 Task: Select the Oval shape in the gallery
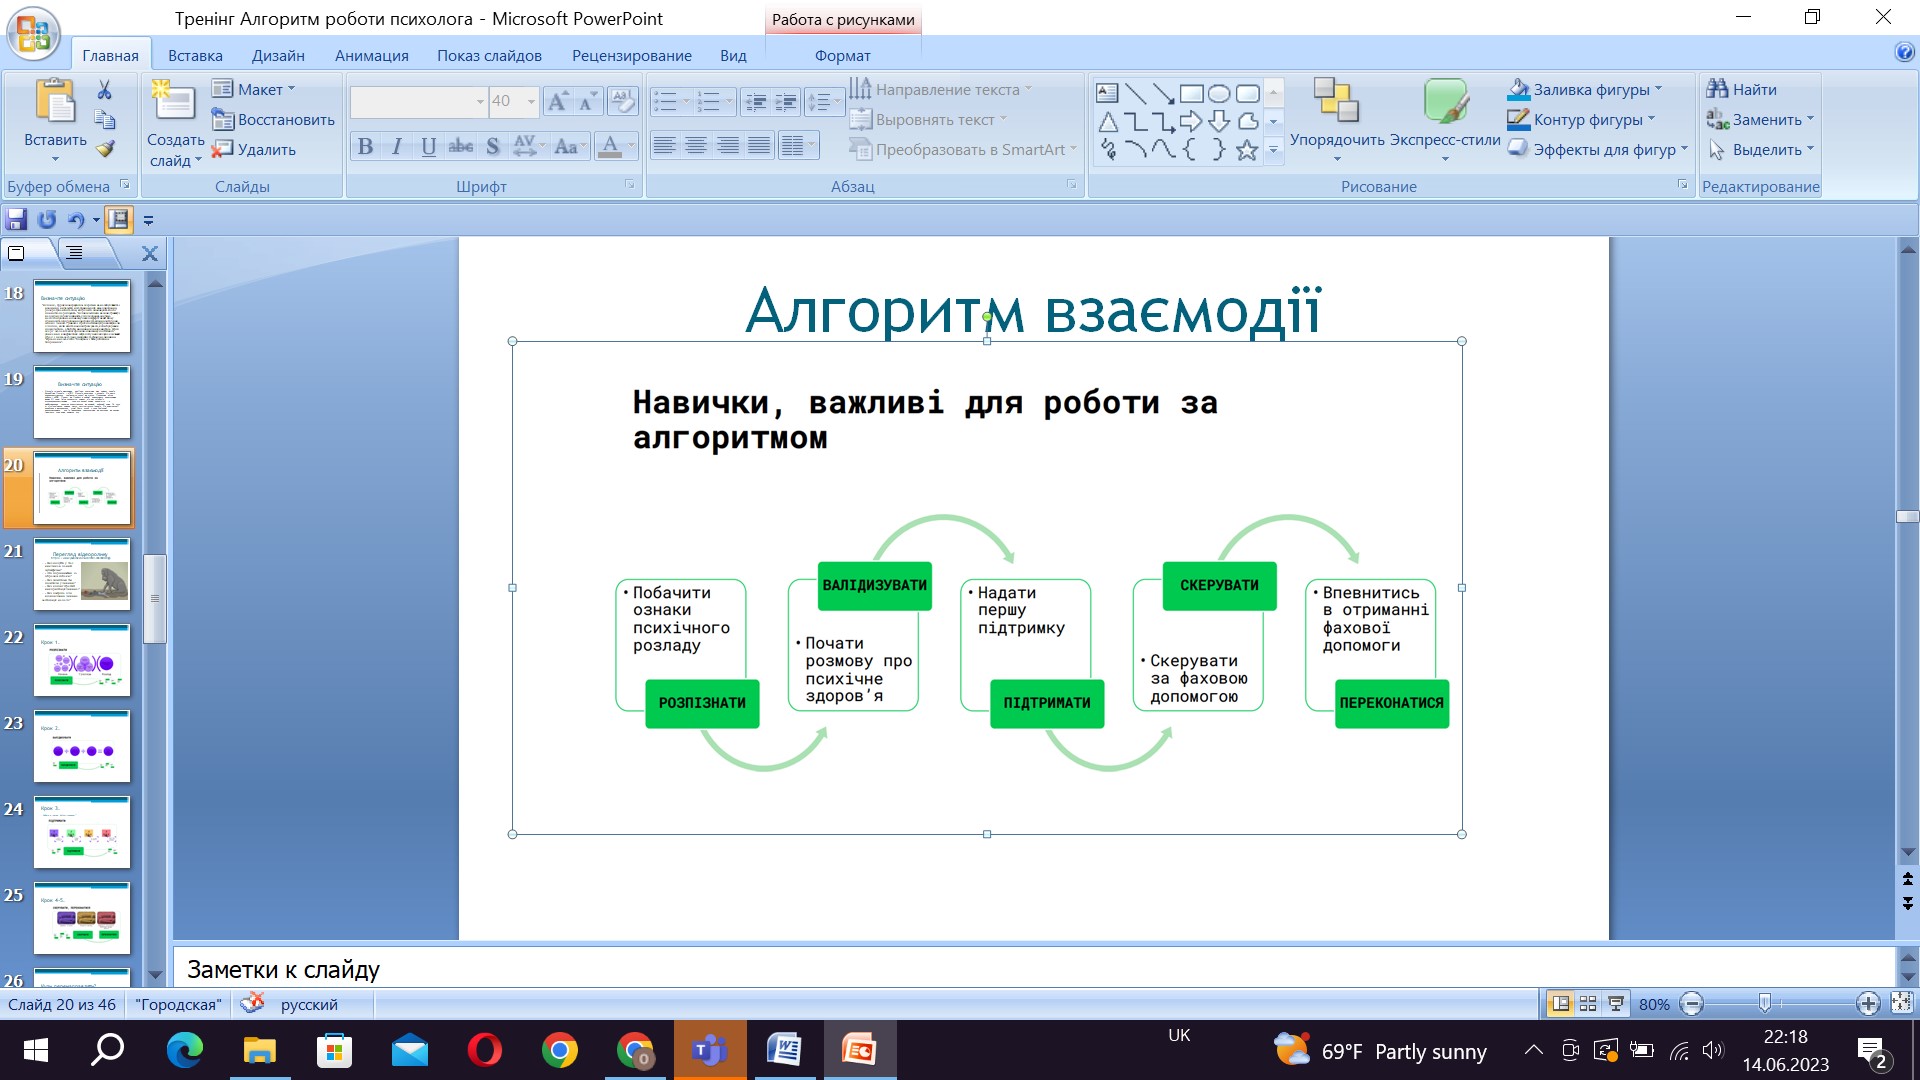point(1218,93)
